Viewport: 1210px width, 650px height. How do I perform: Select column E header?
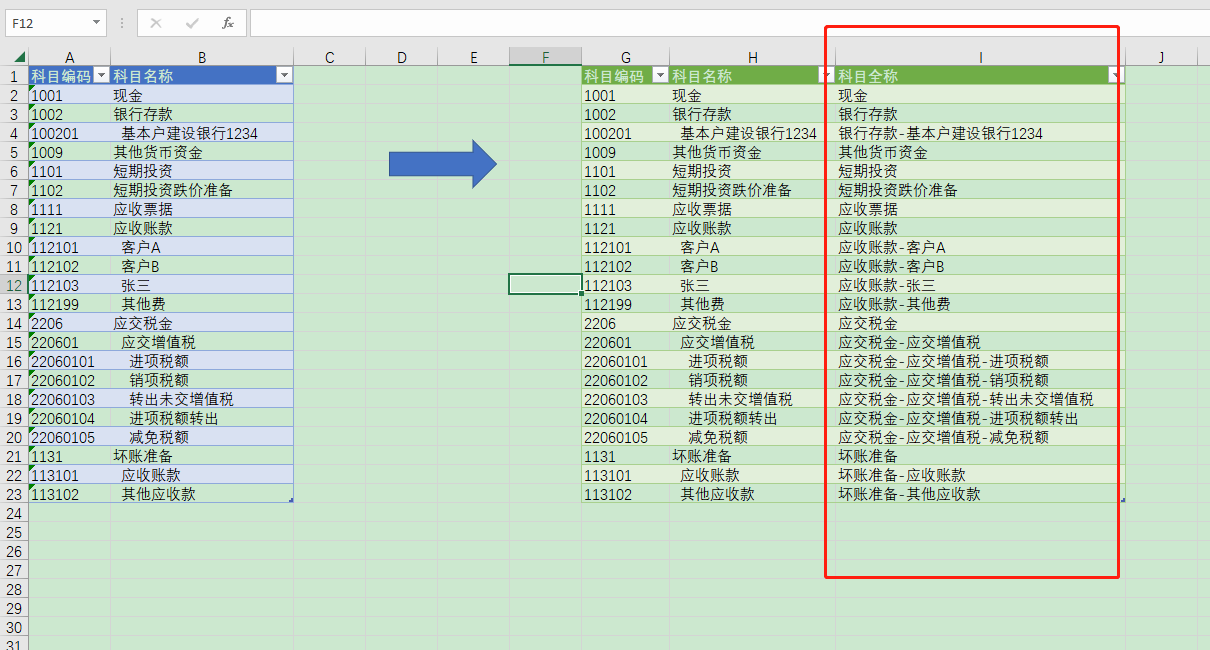473,58
